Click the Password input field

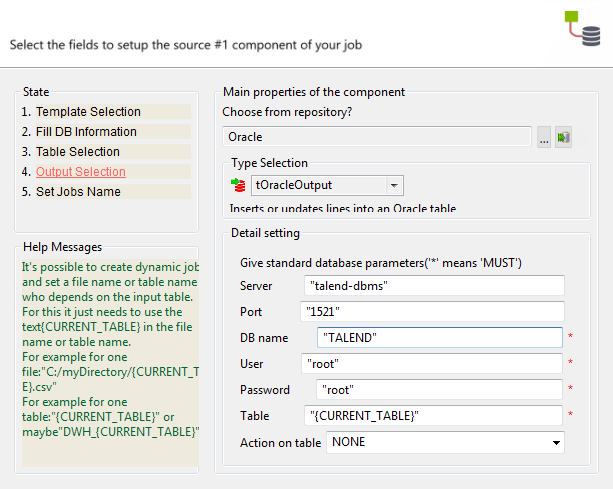click(x=439, y=390)
